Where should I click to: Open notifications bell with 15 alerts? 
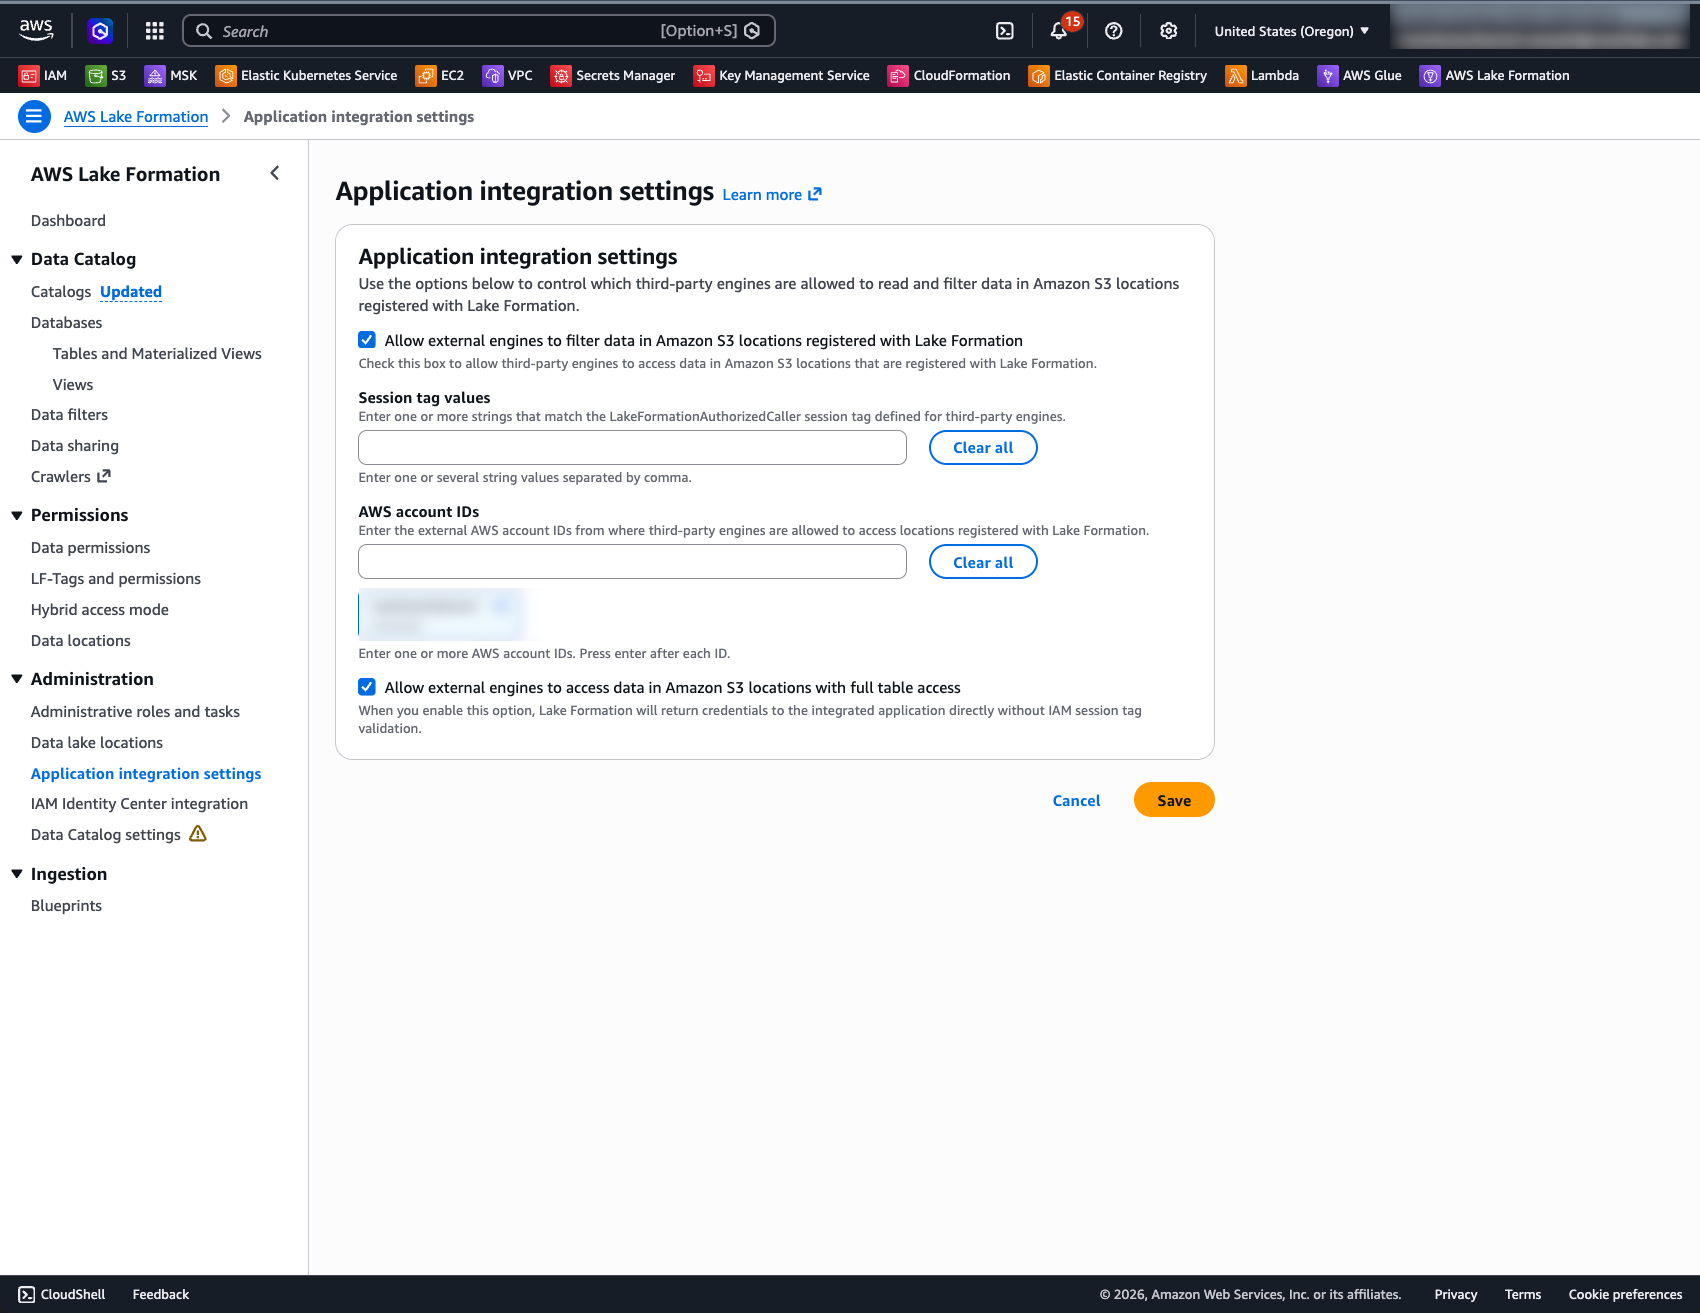tap(1059, 31)
